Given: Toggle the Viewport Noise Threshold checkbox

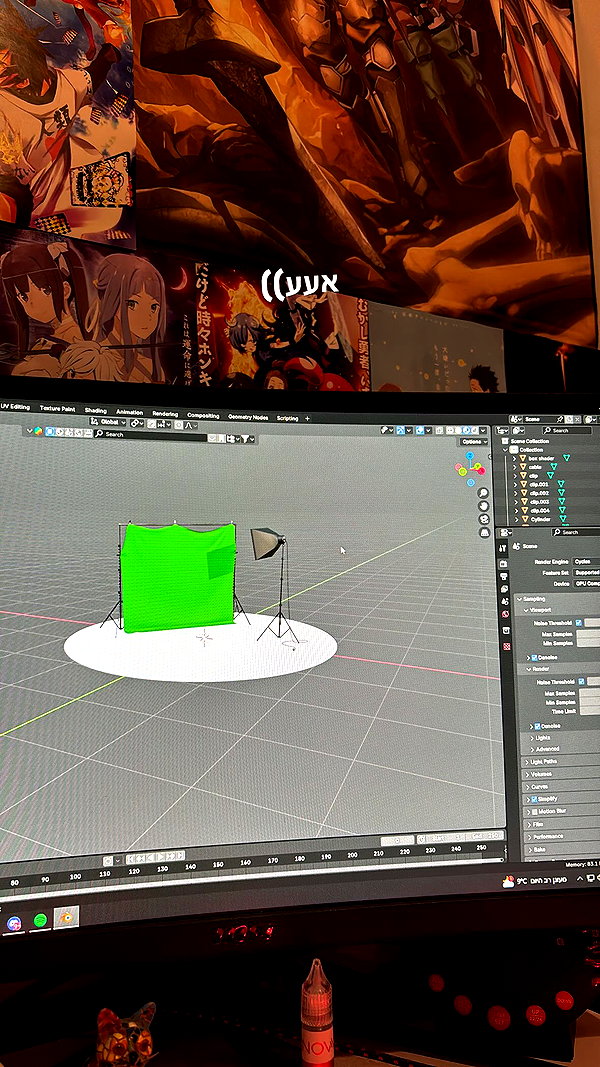Looking at the screenshot, I should pyautogui.click(x=579, y=623).
